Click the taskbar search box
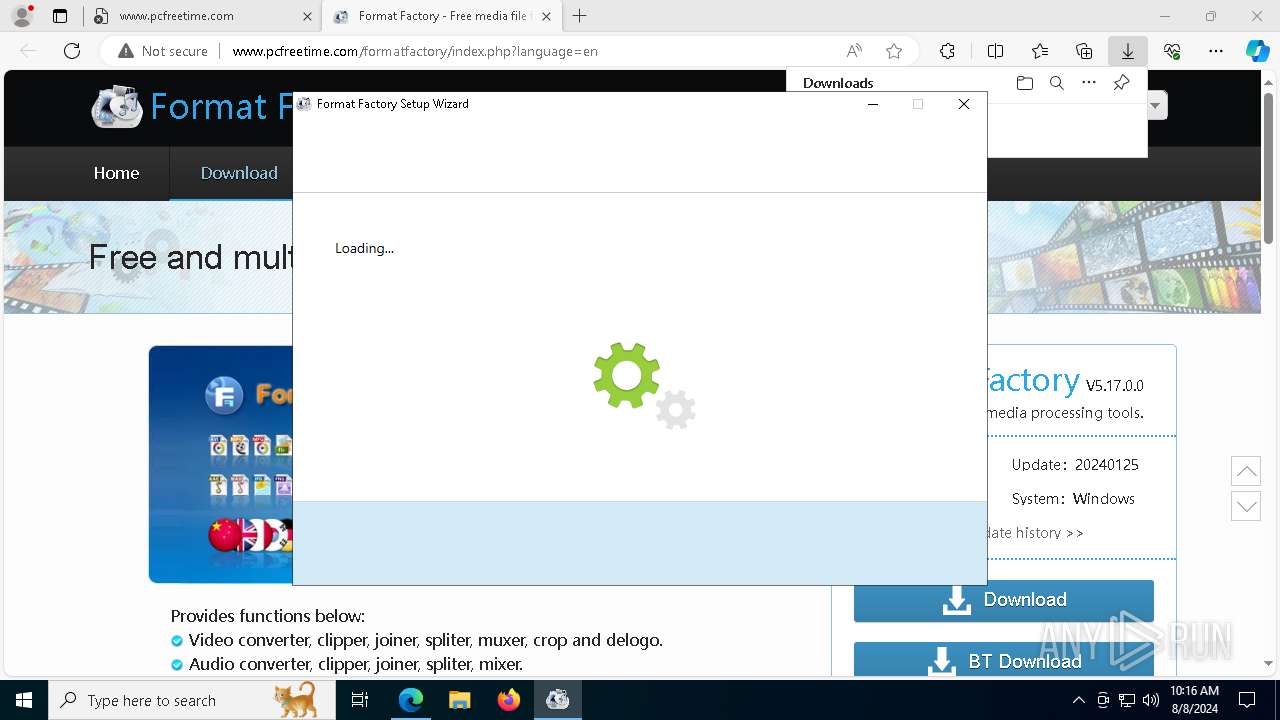This screenshot has height=720, width=1280. 192,700
